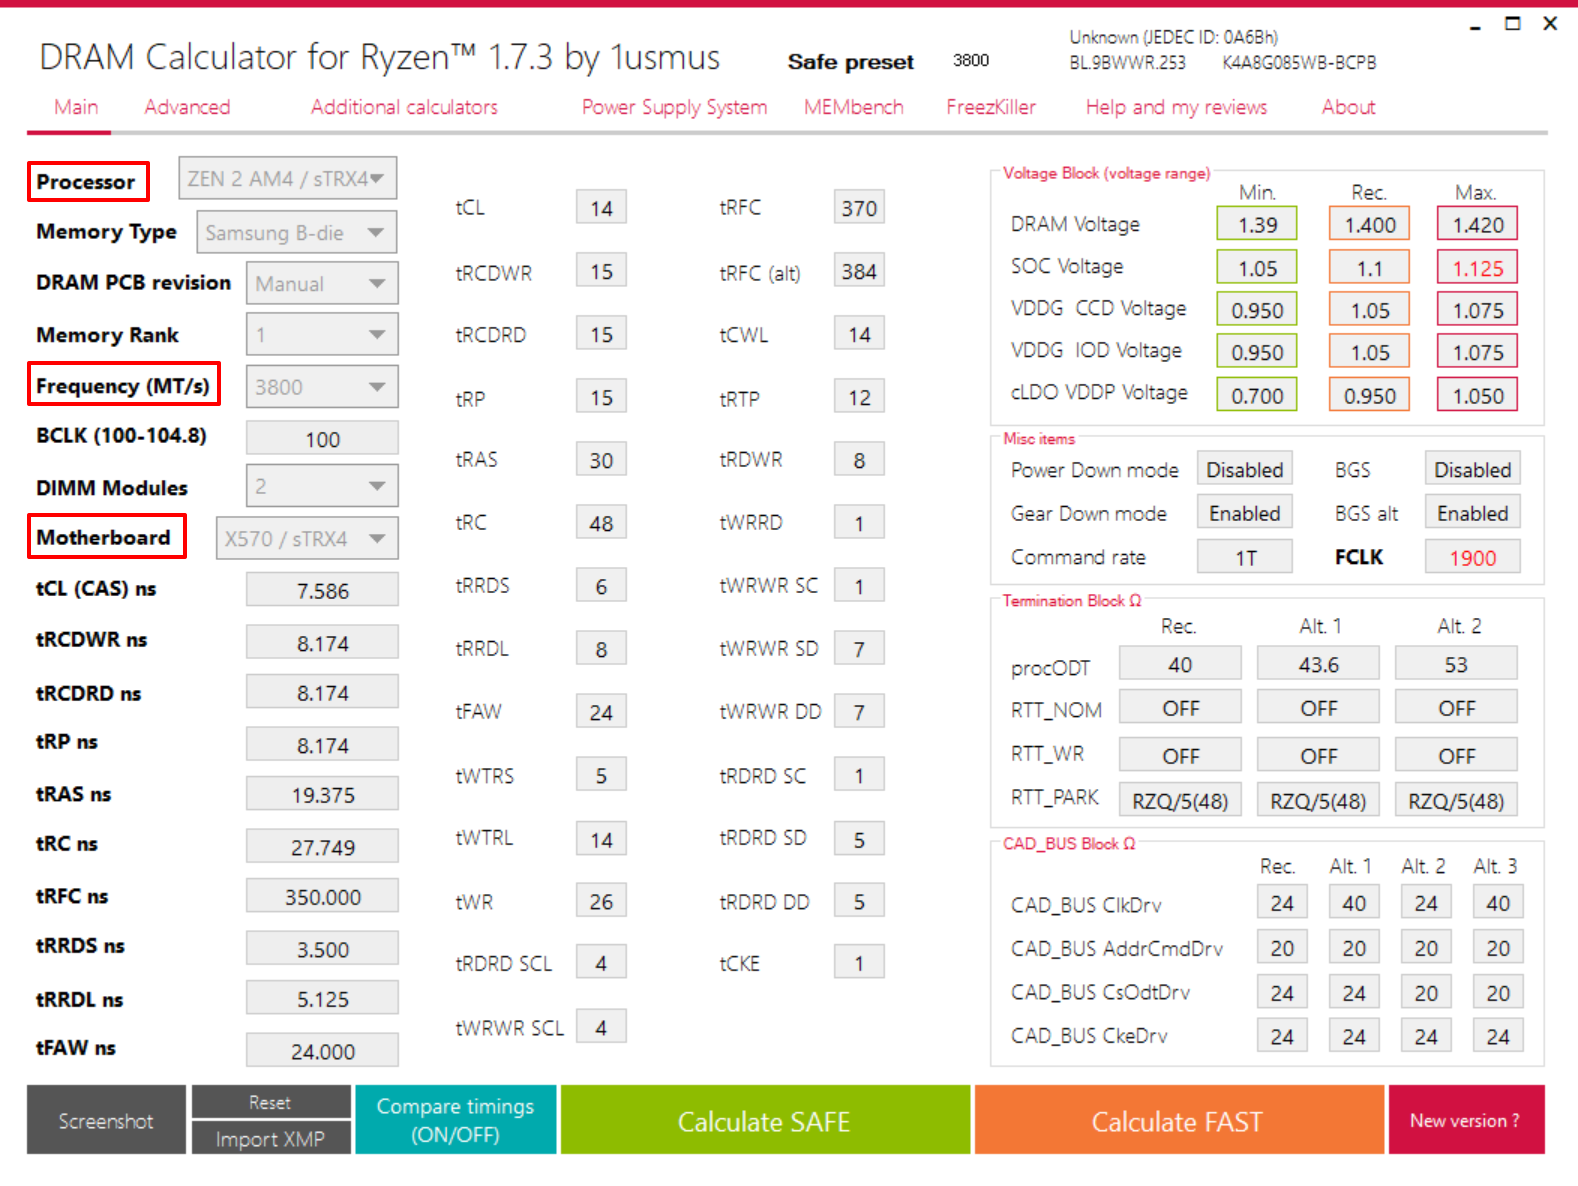Click the K4A8G085WB-BCPB chip label

1299,62
